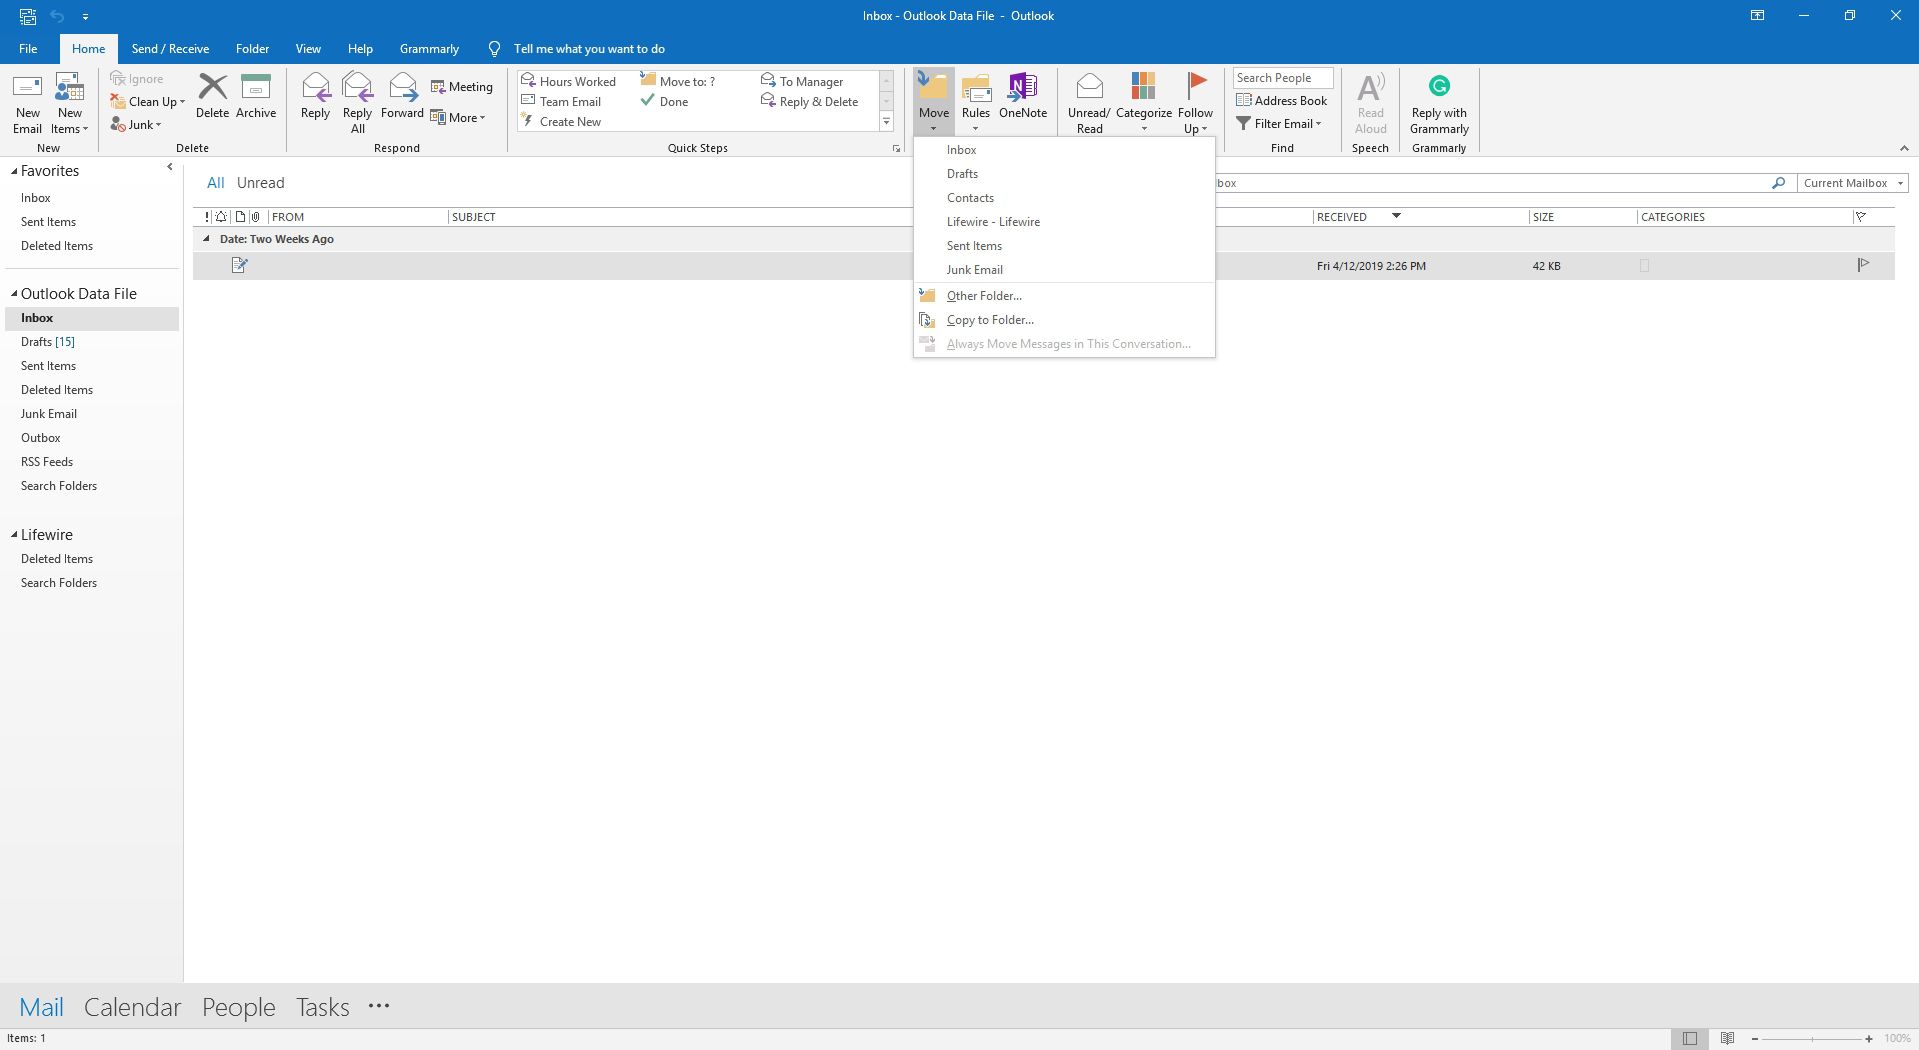Show Unread messages only
The width and height of the screenshot is (1919, 1050).
click(x=260, y=183)
